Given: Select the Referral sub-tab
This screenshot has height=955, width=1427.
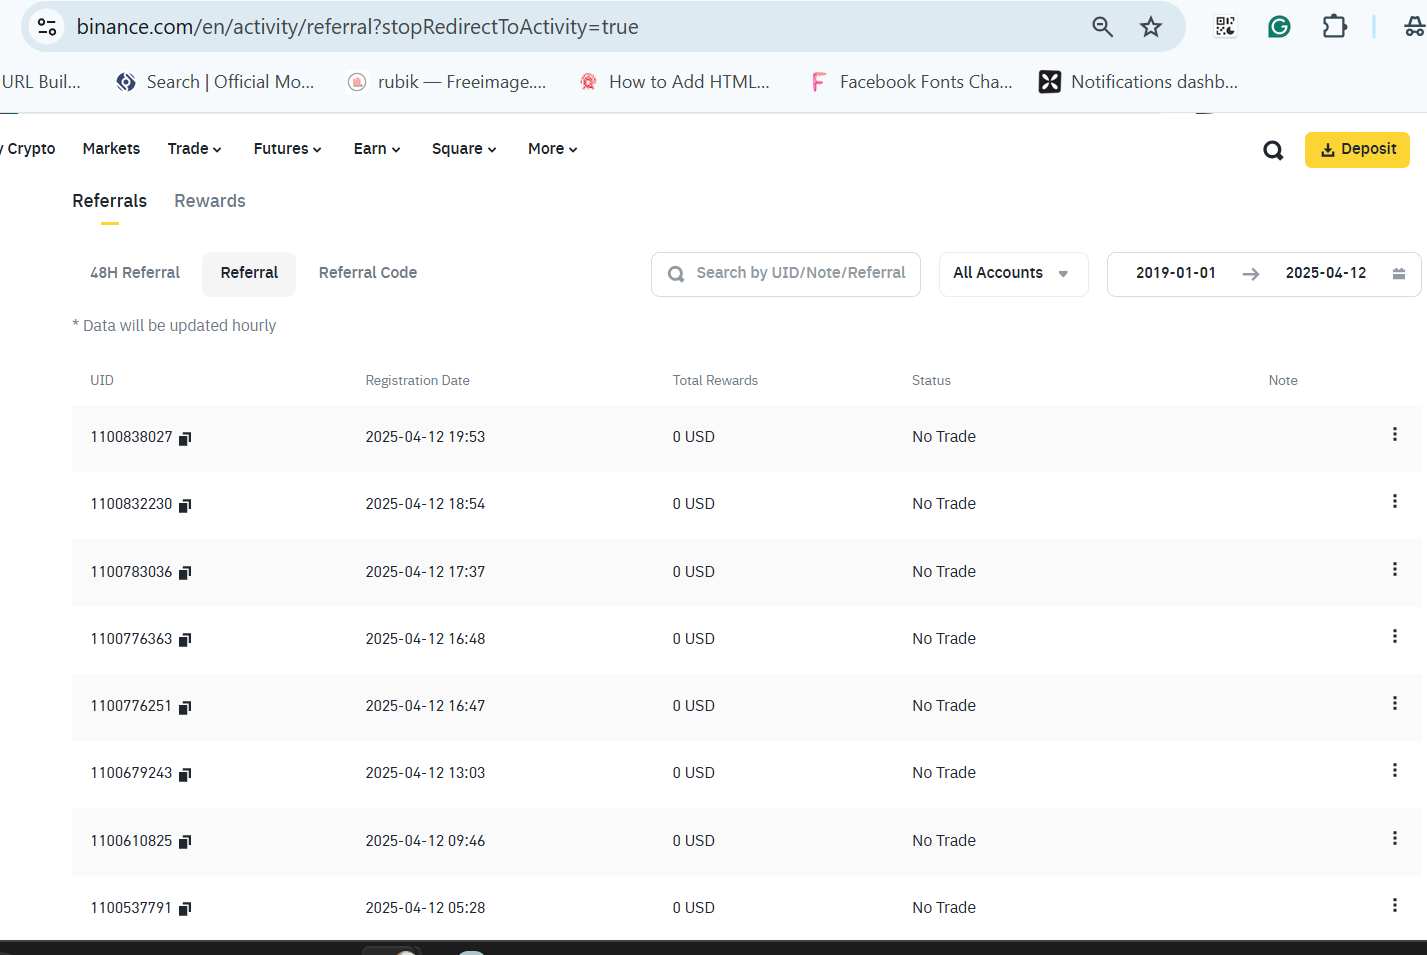Looking at the screenshot, I should [249, 273].
